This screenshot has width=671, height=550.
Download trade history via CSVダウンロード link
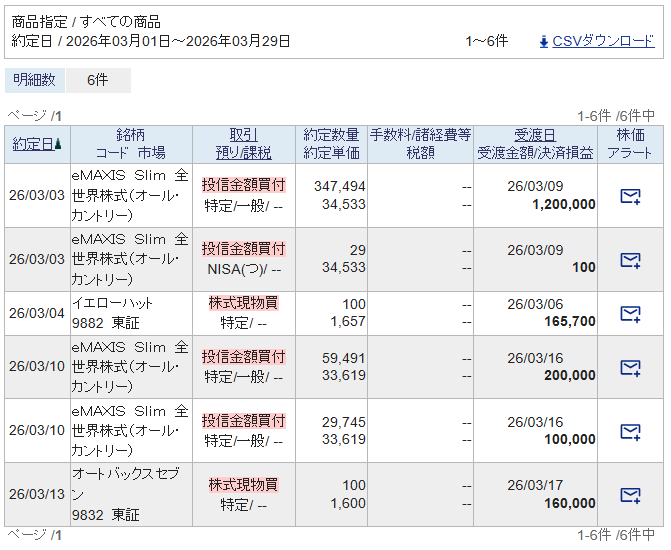tap(603, 41)
